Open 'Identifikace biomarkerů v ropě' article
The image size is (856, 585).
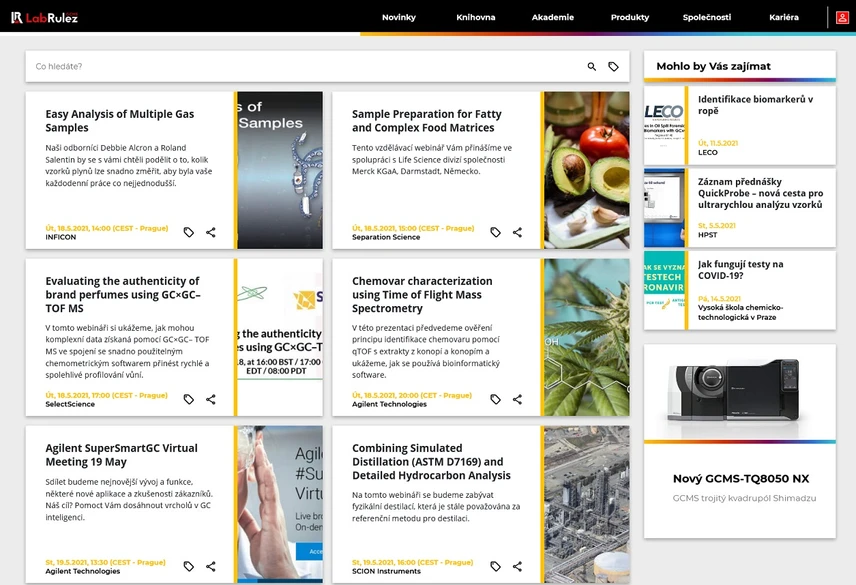point(755,105)
